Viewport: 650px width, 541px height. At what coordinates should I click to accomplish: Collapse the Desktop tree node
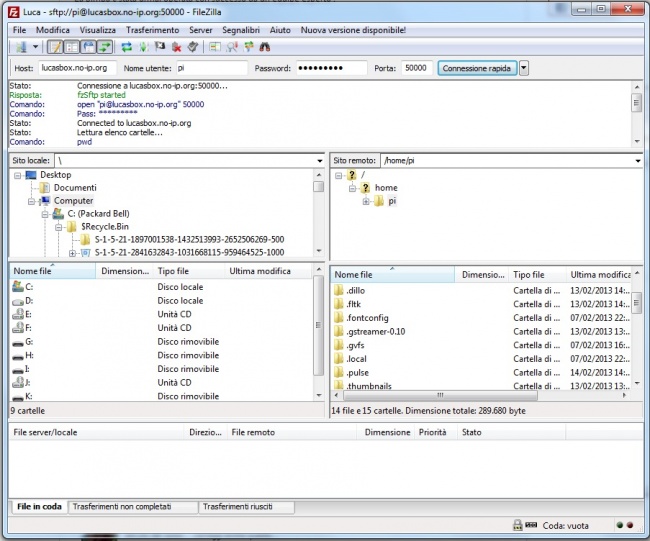coord(17,175)
